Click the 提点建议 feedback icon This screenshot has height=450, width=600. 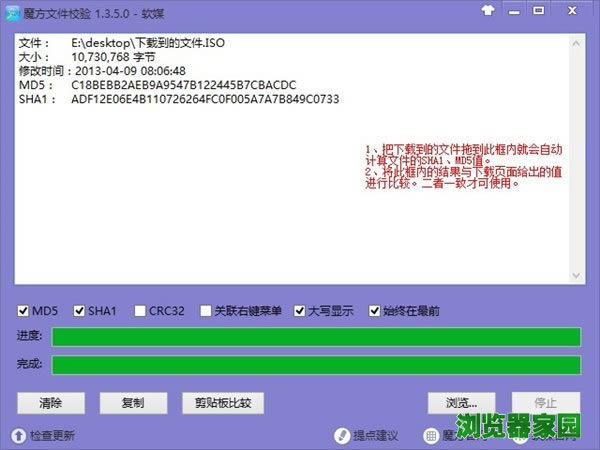coord(342,435)
